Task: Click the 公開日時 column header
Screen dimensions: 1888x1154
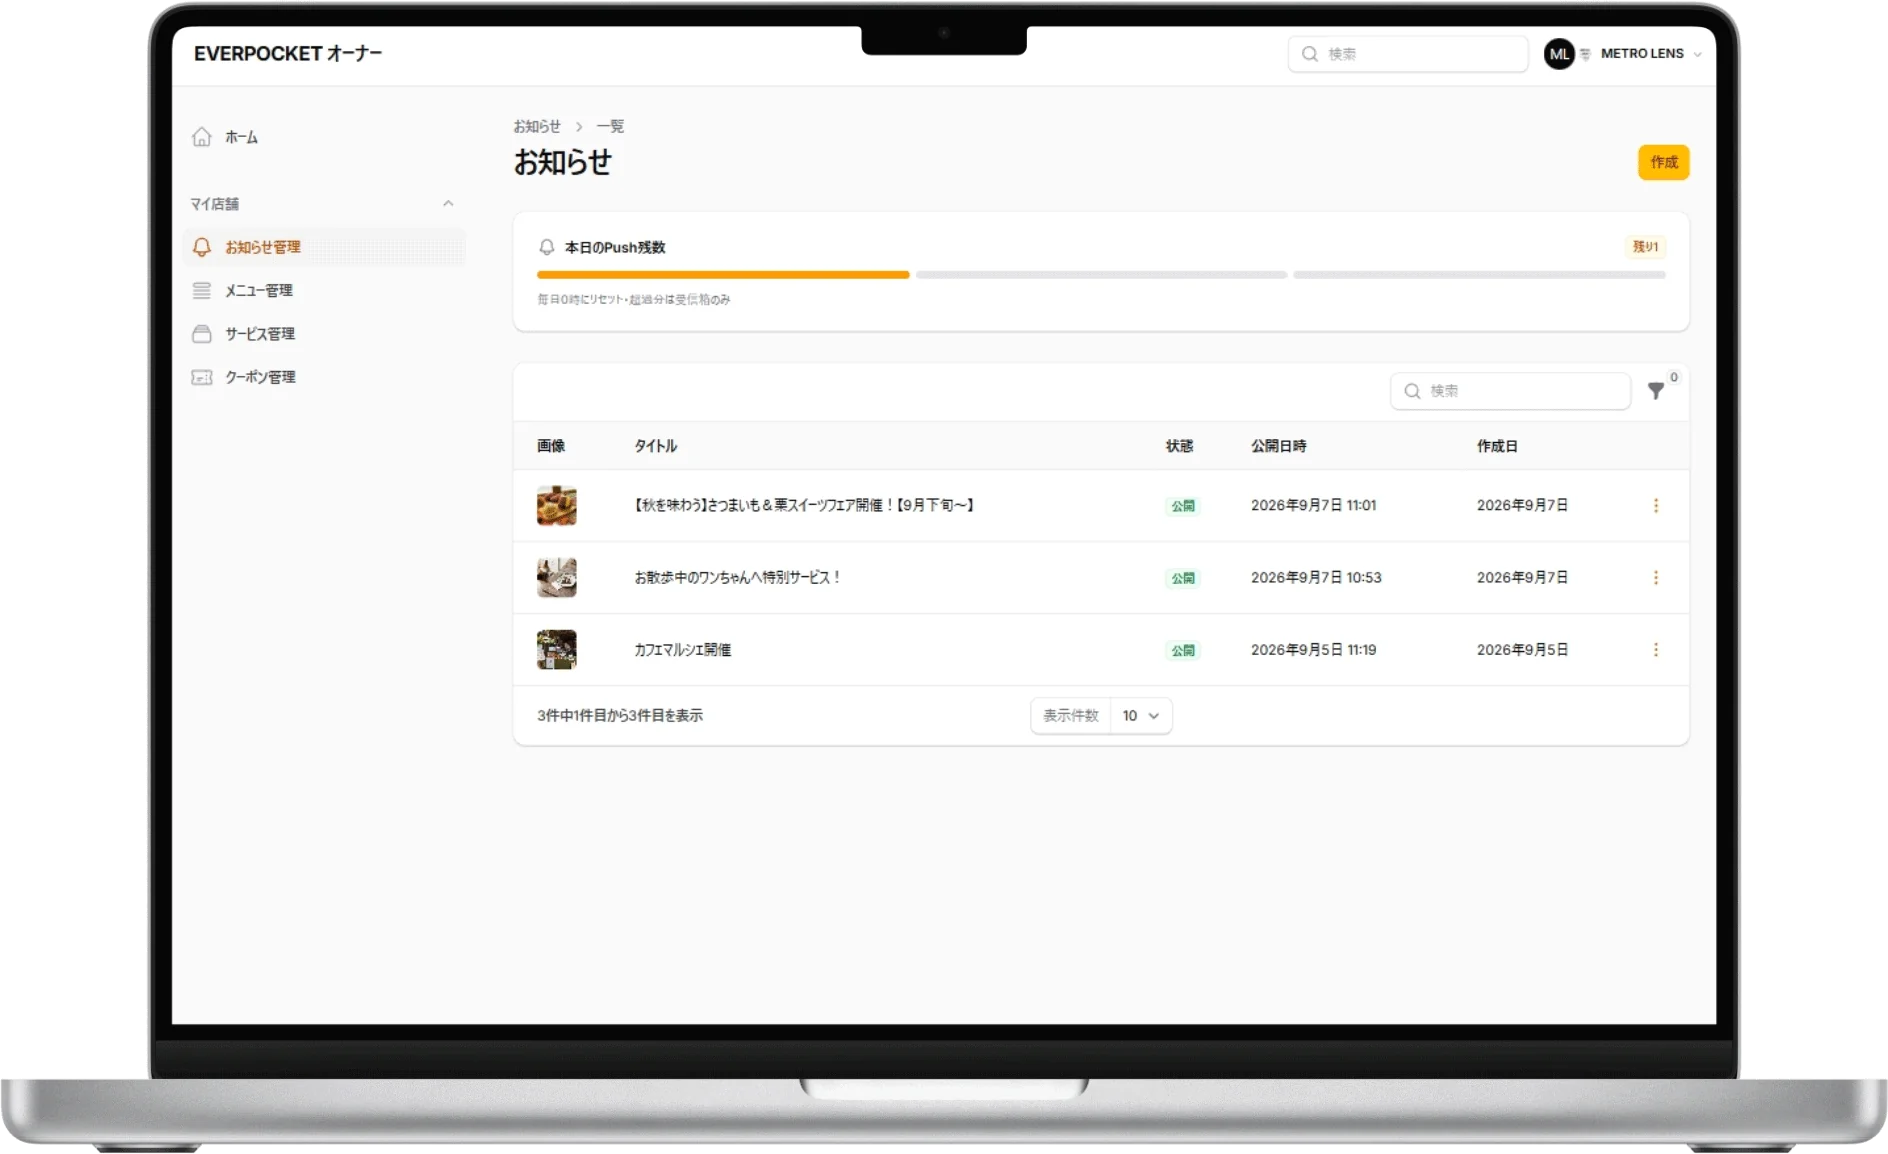Action: point(1279,446)
